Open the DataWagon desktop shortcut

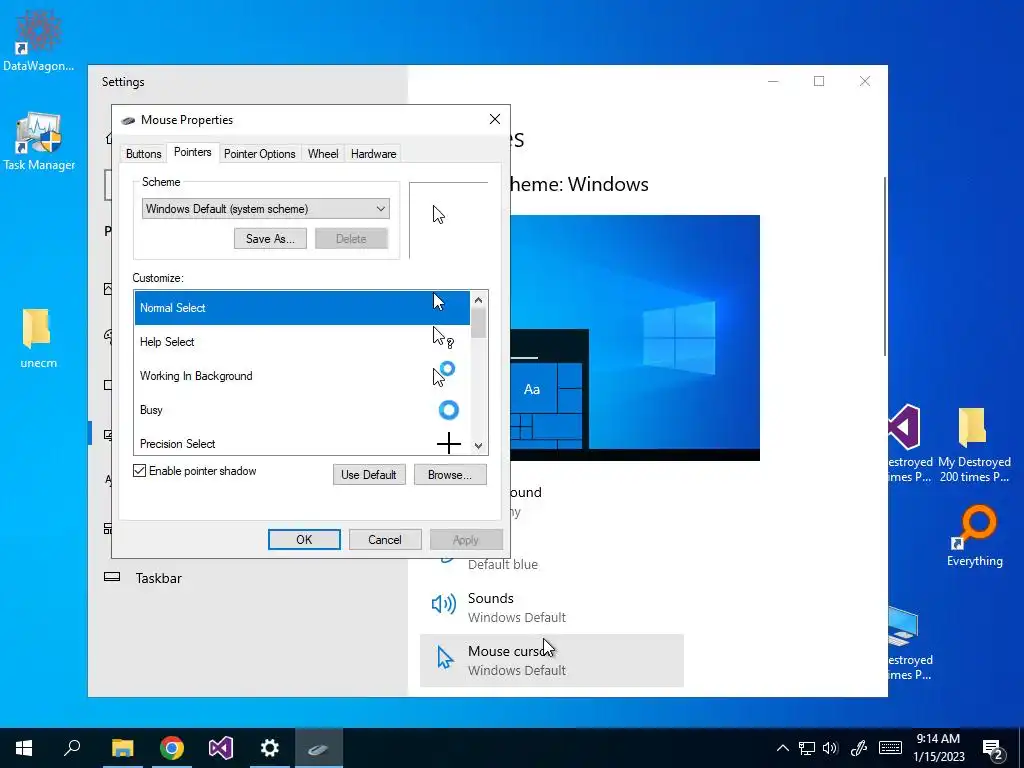point(38,39)
